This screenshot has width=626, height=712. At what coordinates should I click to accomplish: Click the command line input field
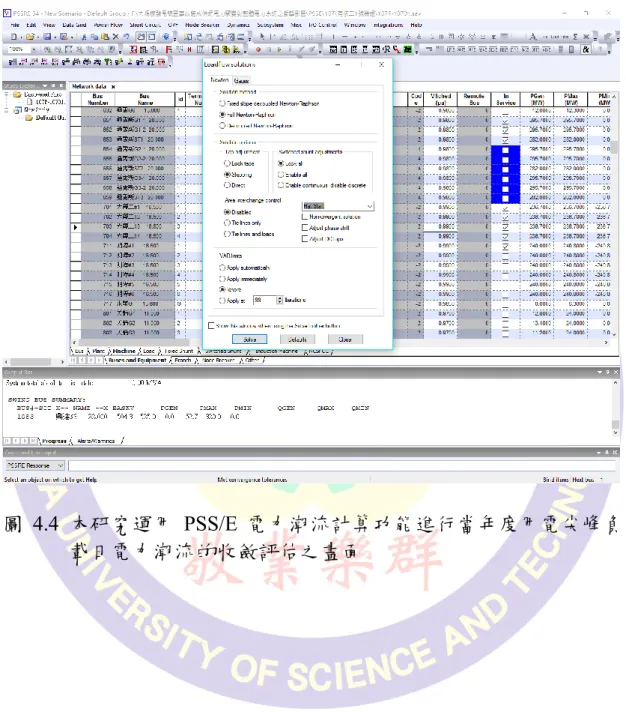(x=342, y=466)
